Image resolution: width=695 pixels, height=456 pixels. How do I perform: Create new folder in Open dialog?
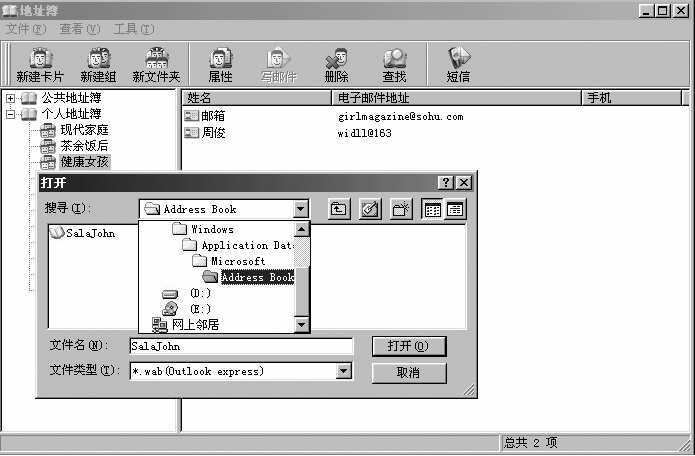coord(401,209)
